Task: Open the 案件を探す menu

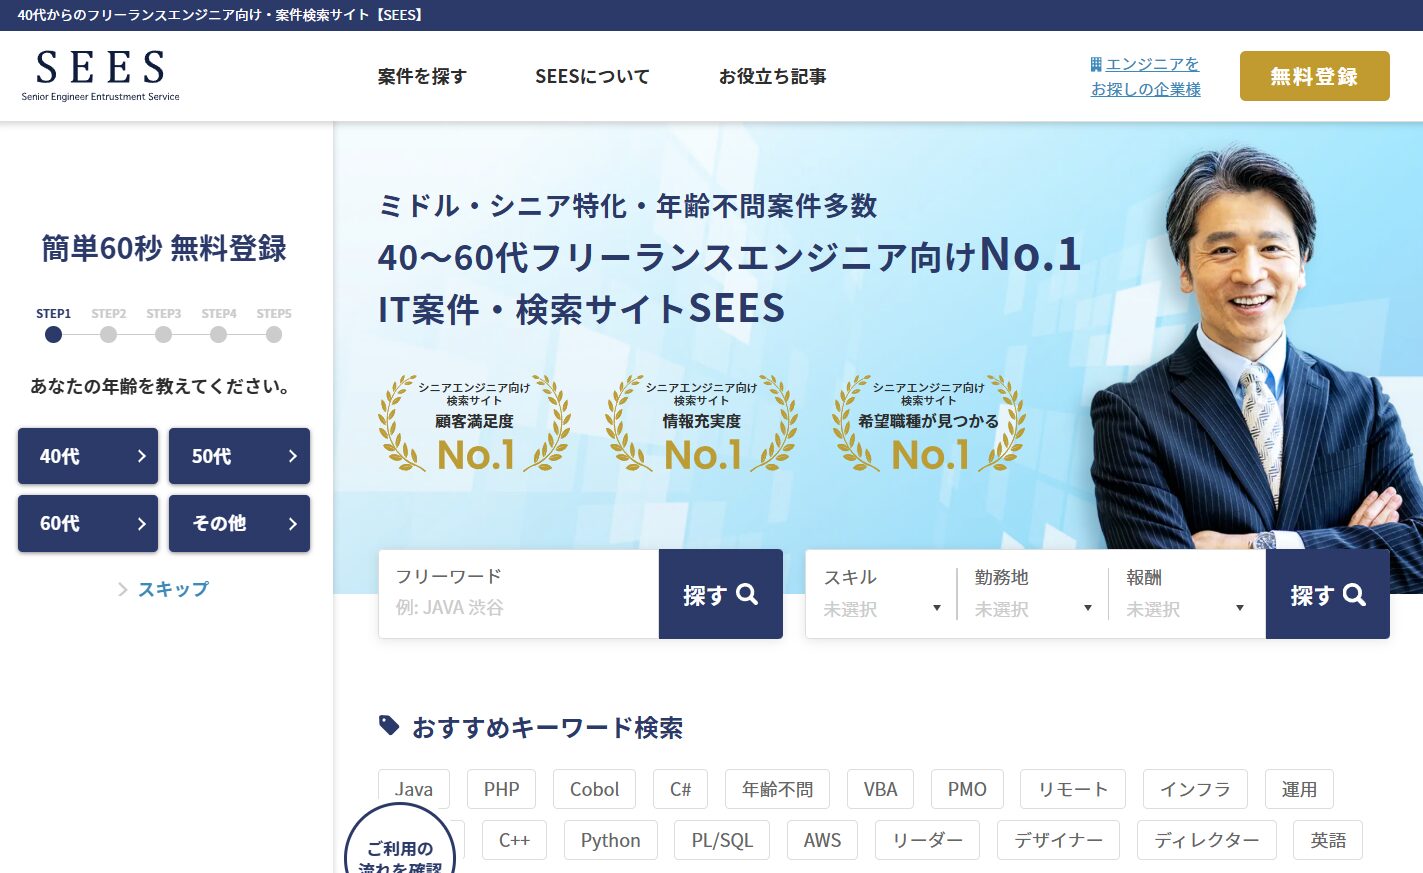Action: pos(422,76)
